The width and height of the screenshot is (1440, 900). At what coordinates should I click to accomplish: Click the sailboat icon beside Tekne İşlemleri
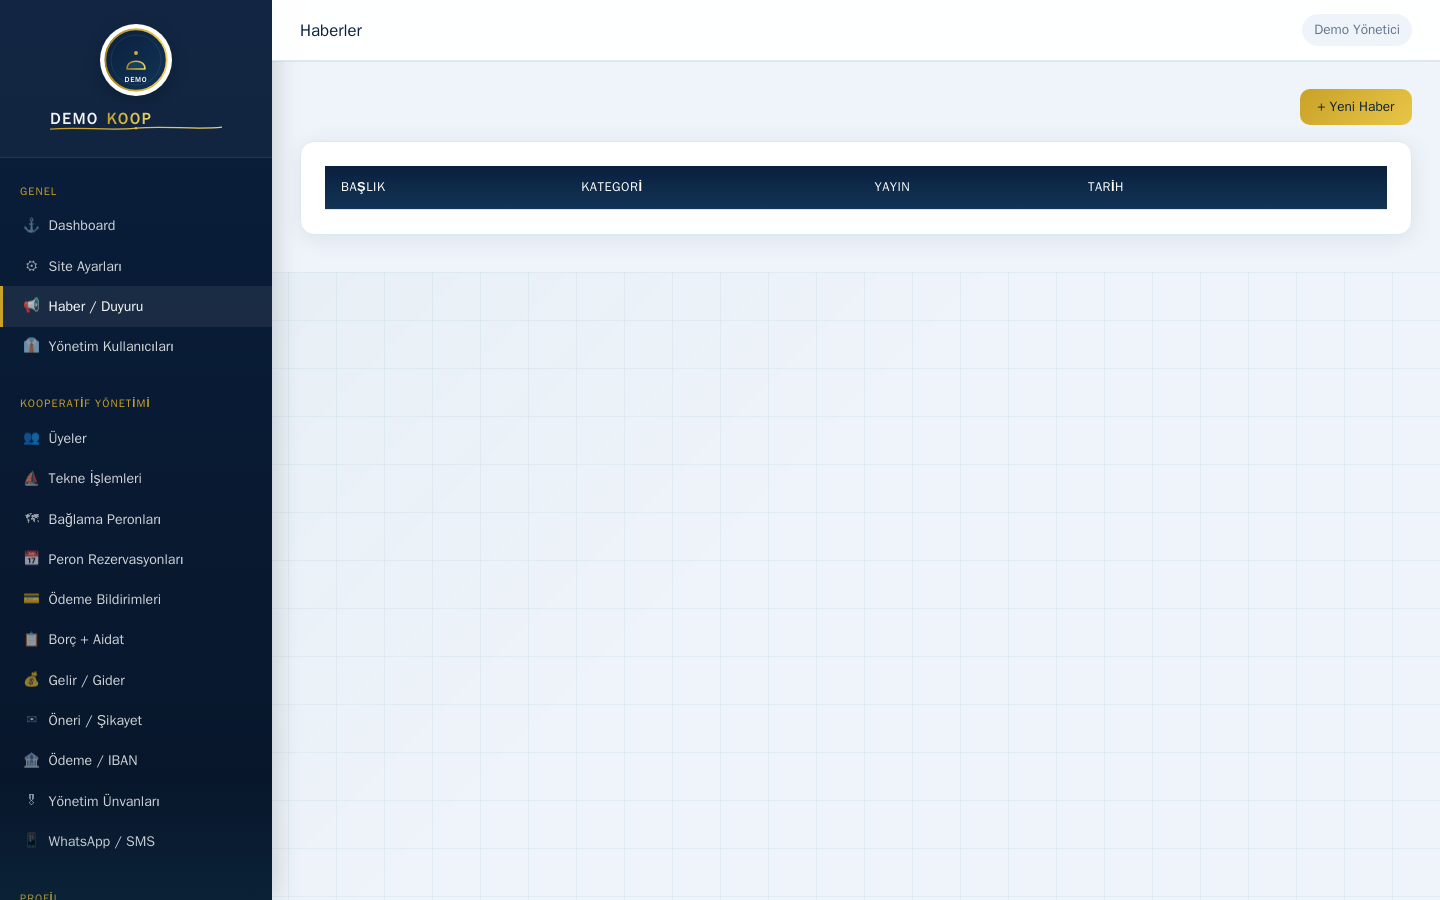tap(31, 478)
